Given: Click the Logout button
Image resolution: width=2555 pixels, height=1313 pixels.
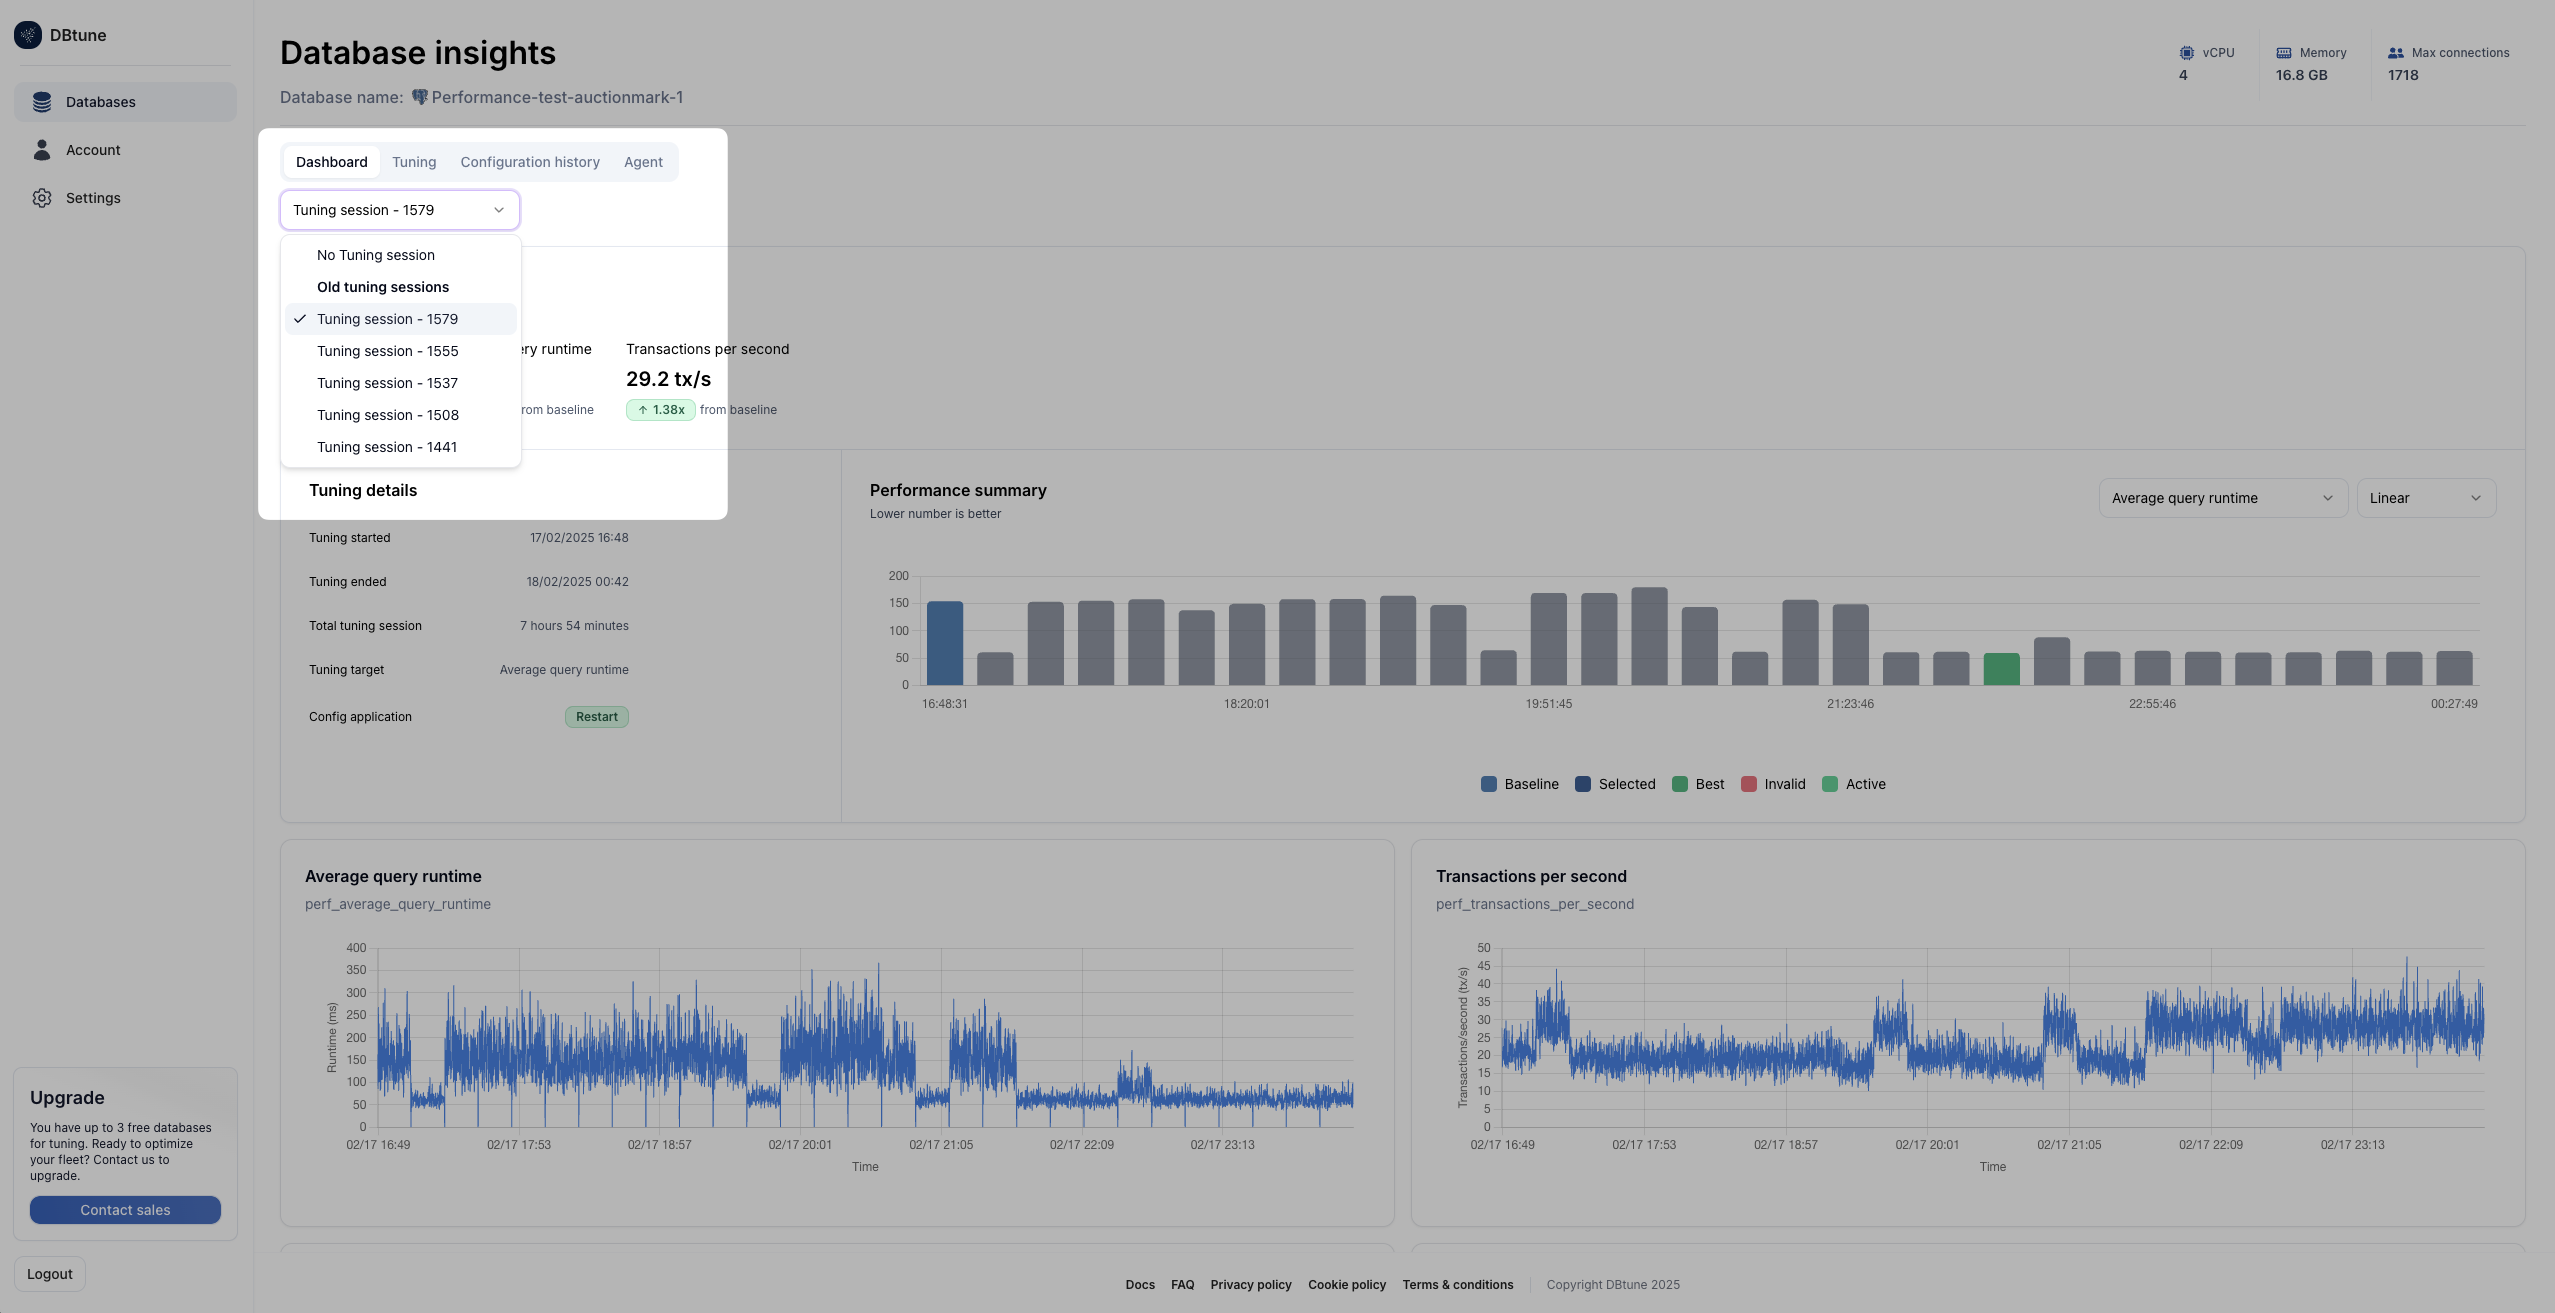Looking at the screenshot, I should pos(50,1274).
